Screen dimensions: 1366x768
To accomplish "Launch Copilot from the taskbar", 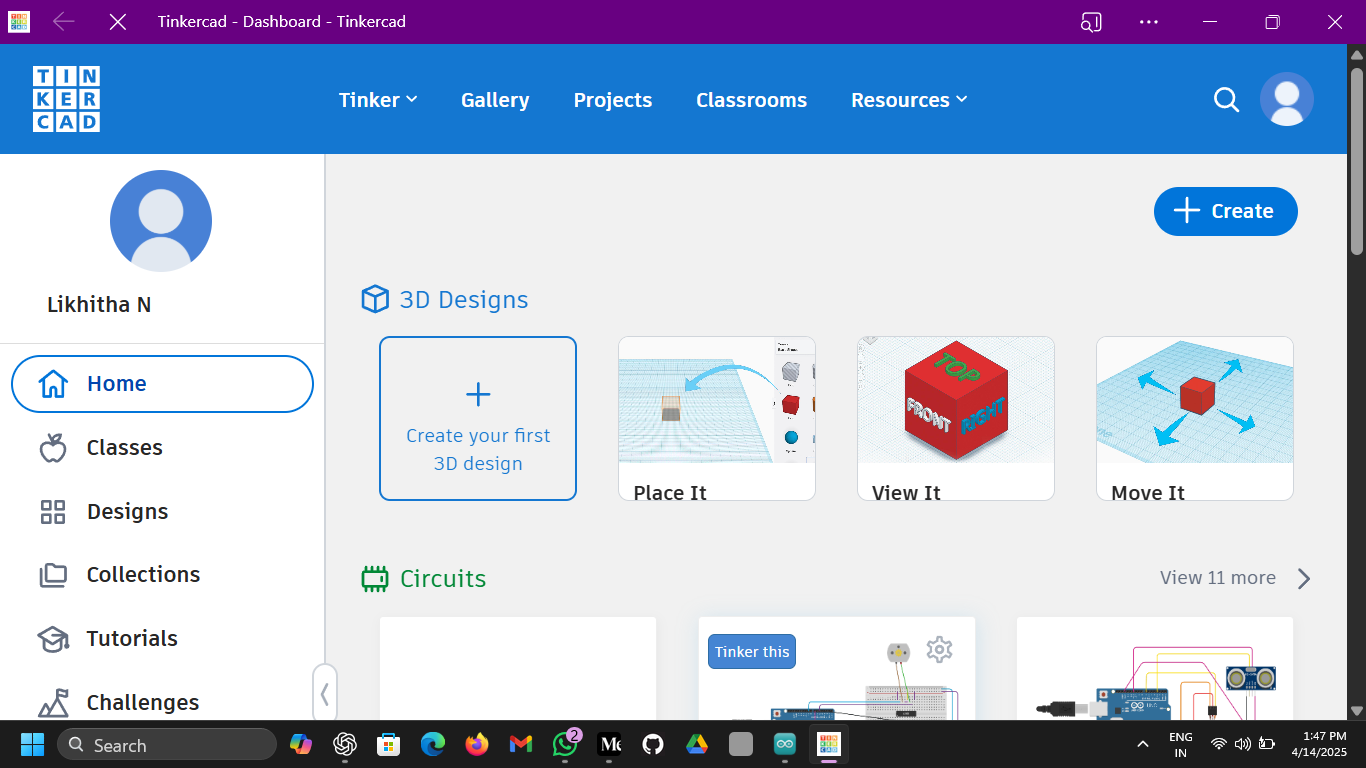I will coord(300,745).
